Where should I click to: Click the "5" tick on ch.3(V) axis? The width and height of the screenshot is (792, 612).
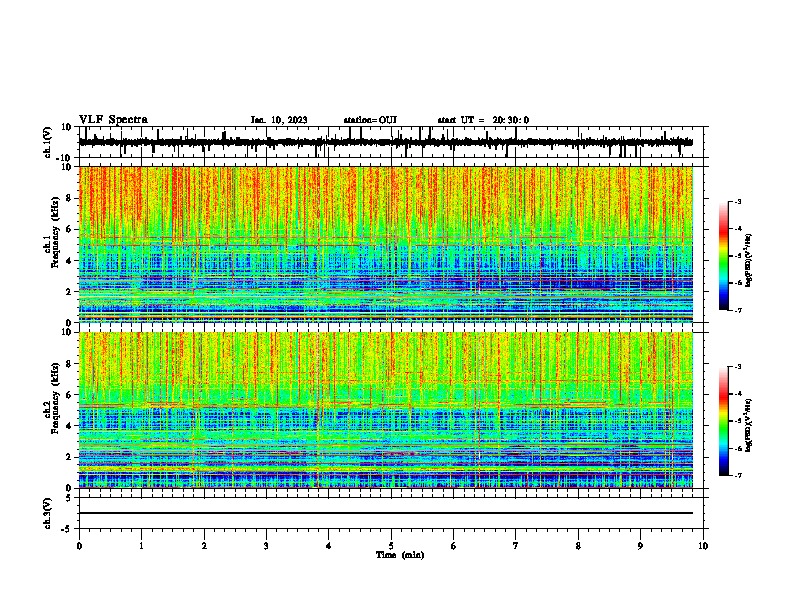(x=69, y=498)
